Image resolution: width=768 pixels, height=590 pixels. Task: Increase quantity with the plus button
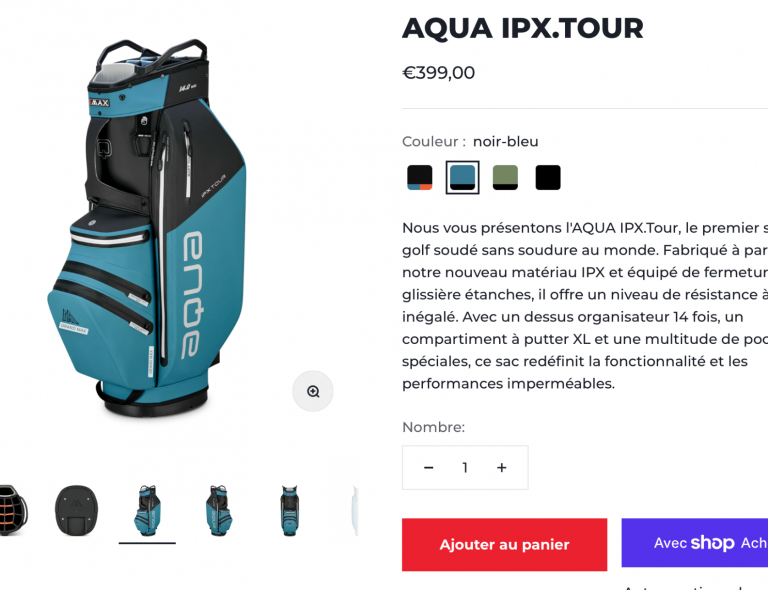(x=502, y=468)
